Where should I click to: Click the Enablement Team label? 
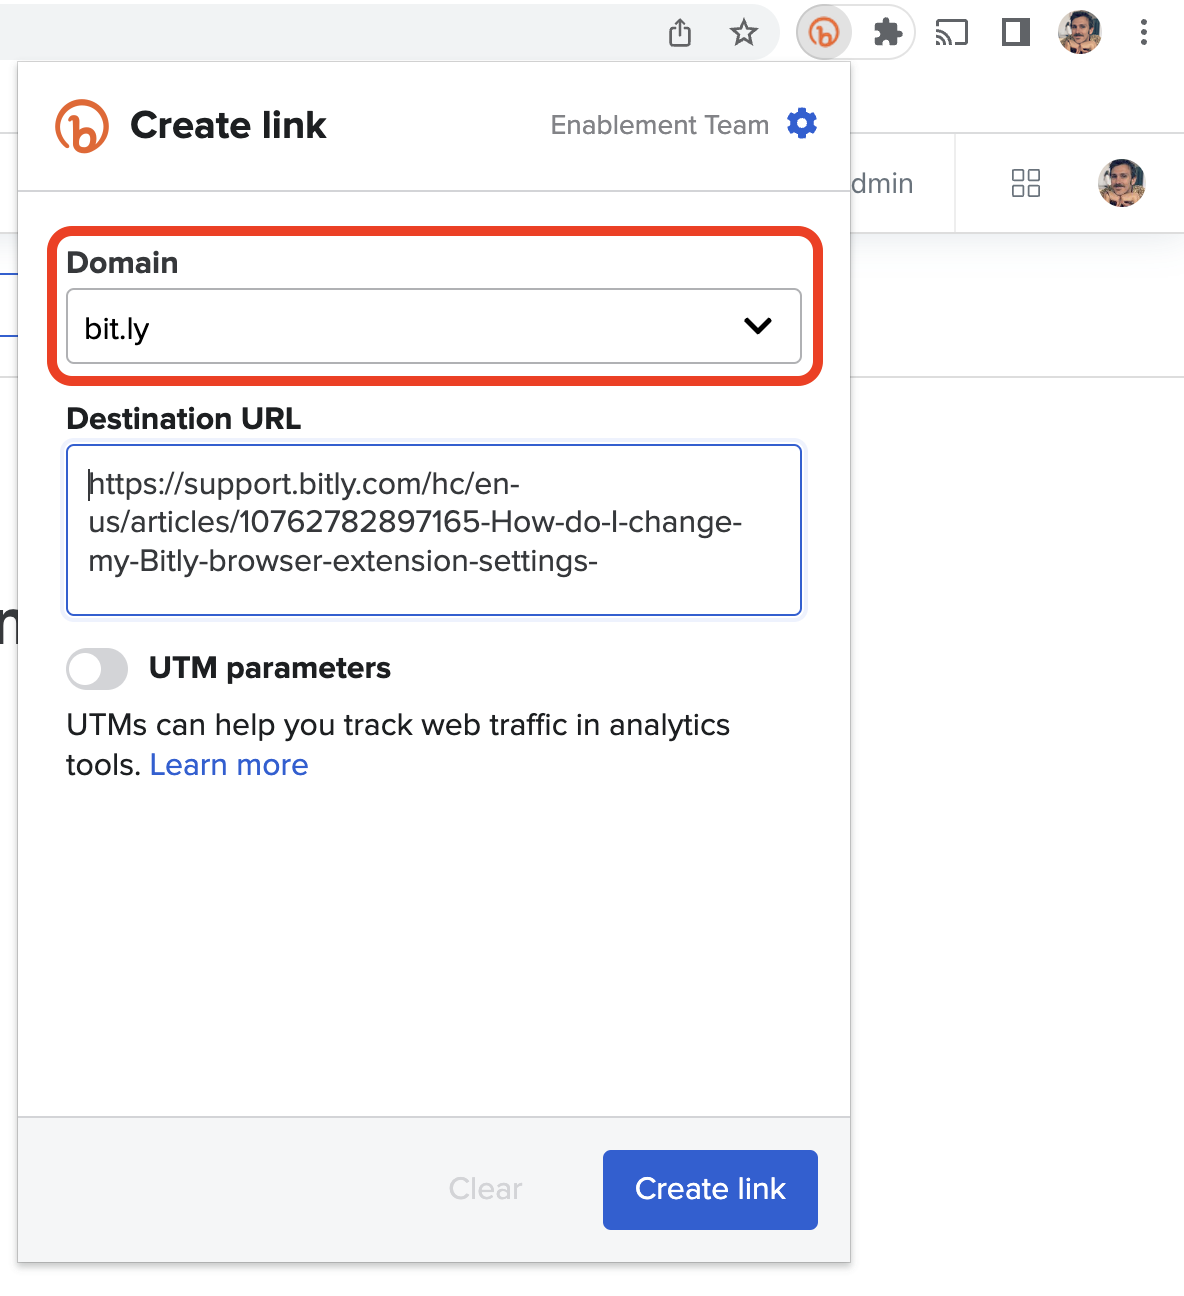point(658,125)
